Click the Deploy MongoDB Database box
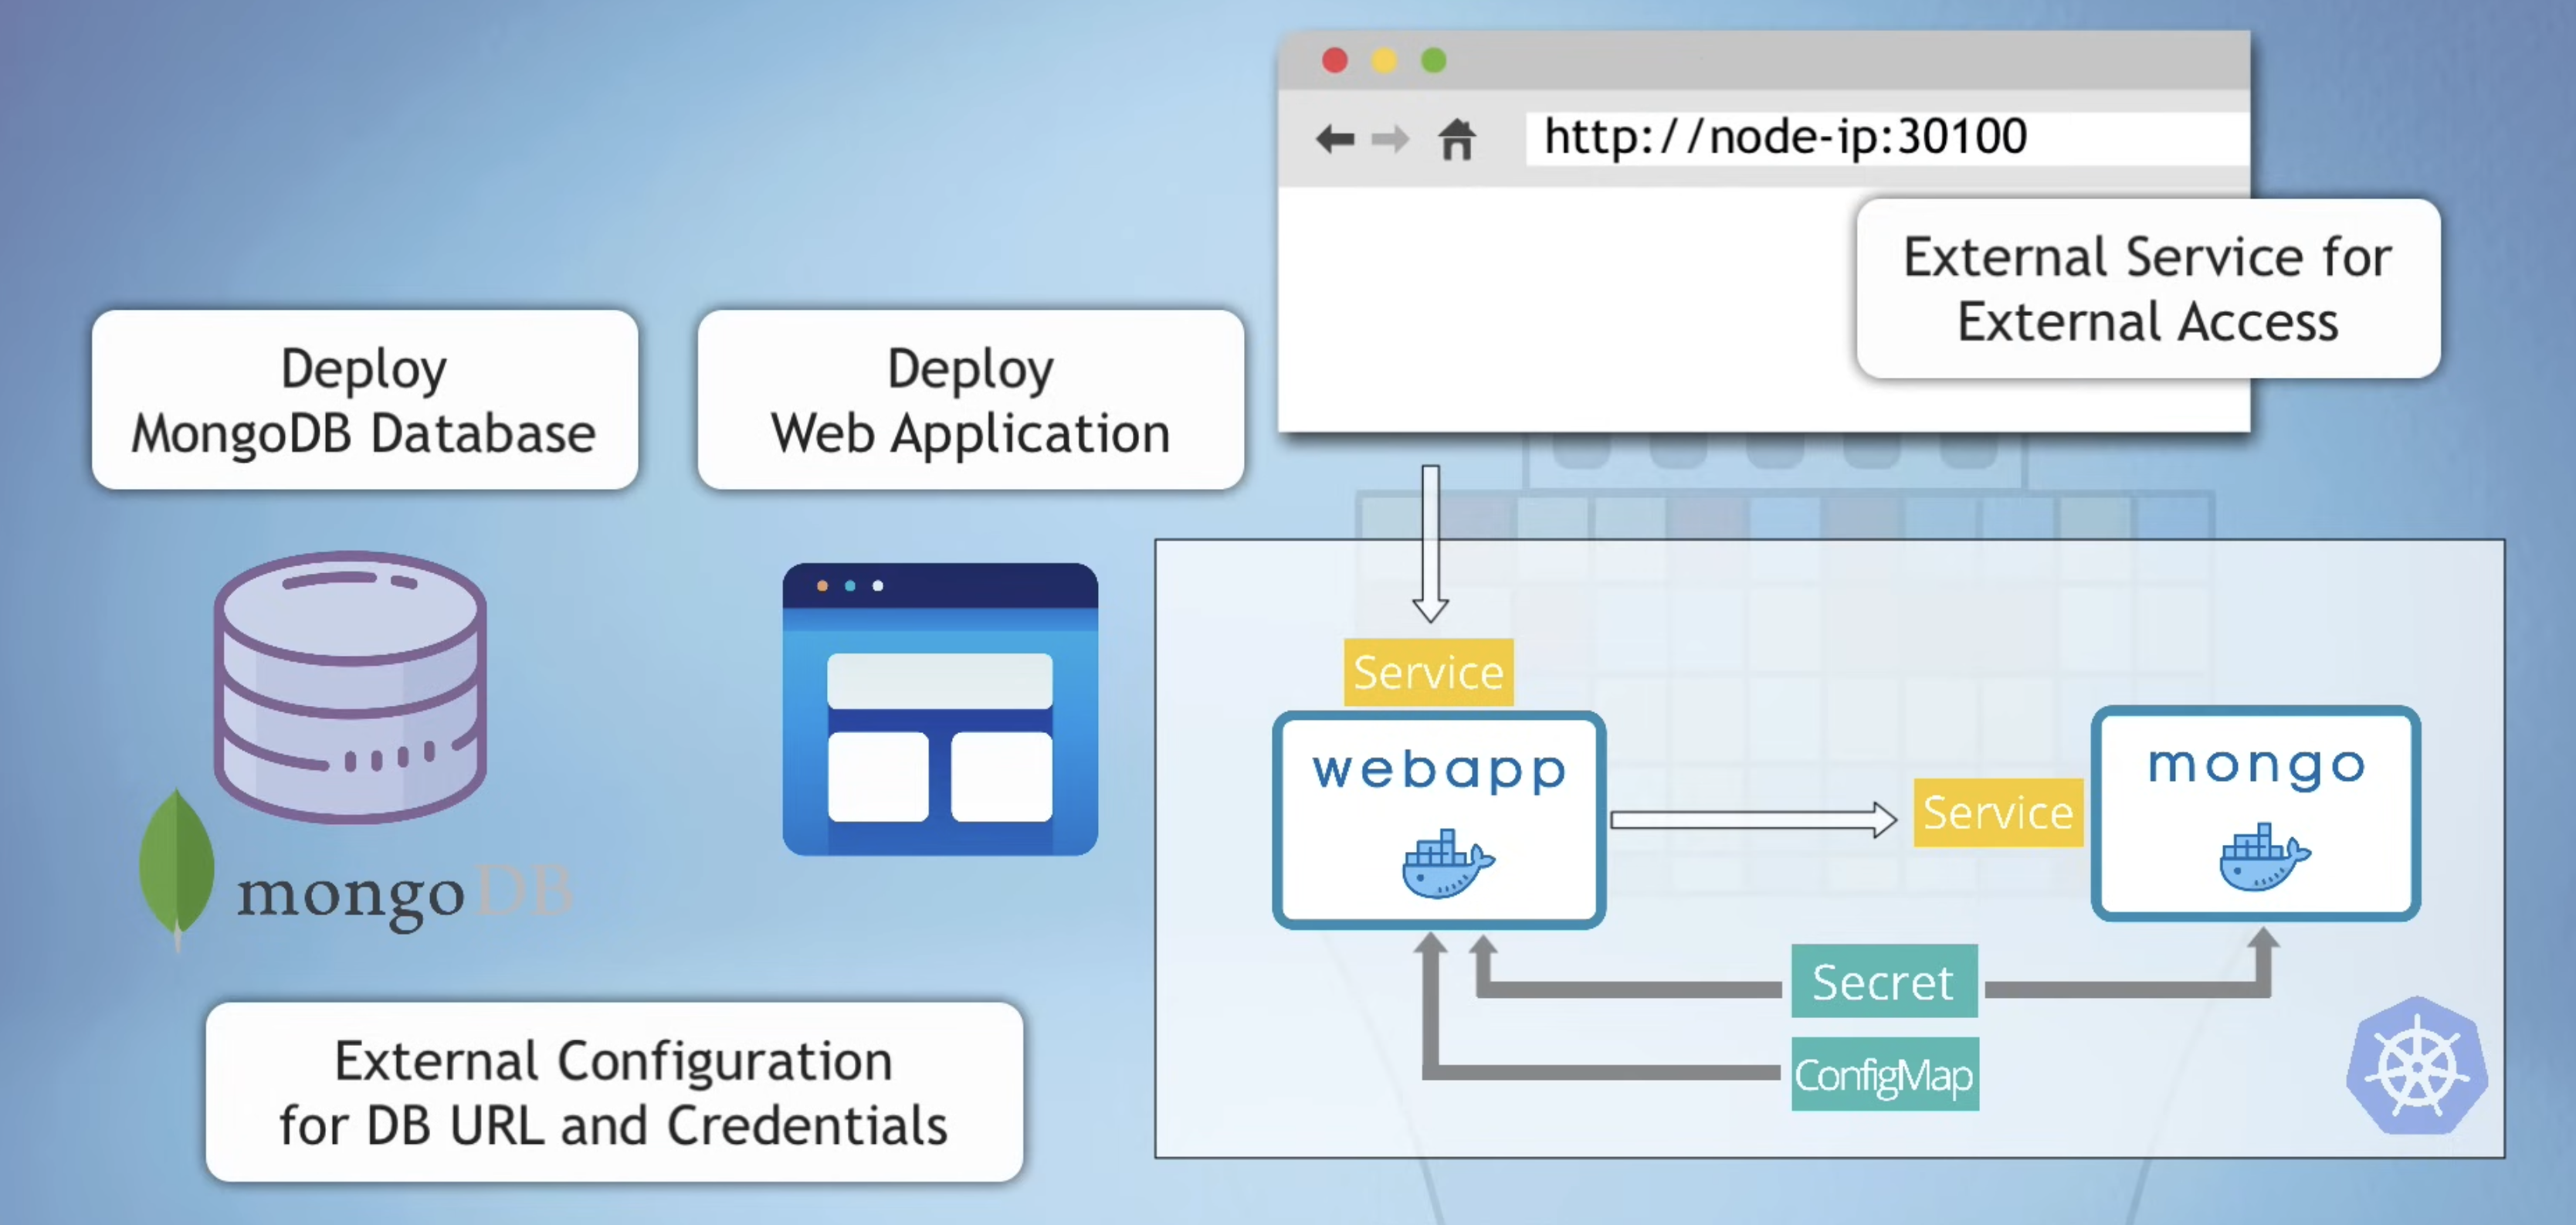Viewport: 2576px width, 1225px height. pos(364,400)
